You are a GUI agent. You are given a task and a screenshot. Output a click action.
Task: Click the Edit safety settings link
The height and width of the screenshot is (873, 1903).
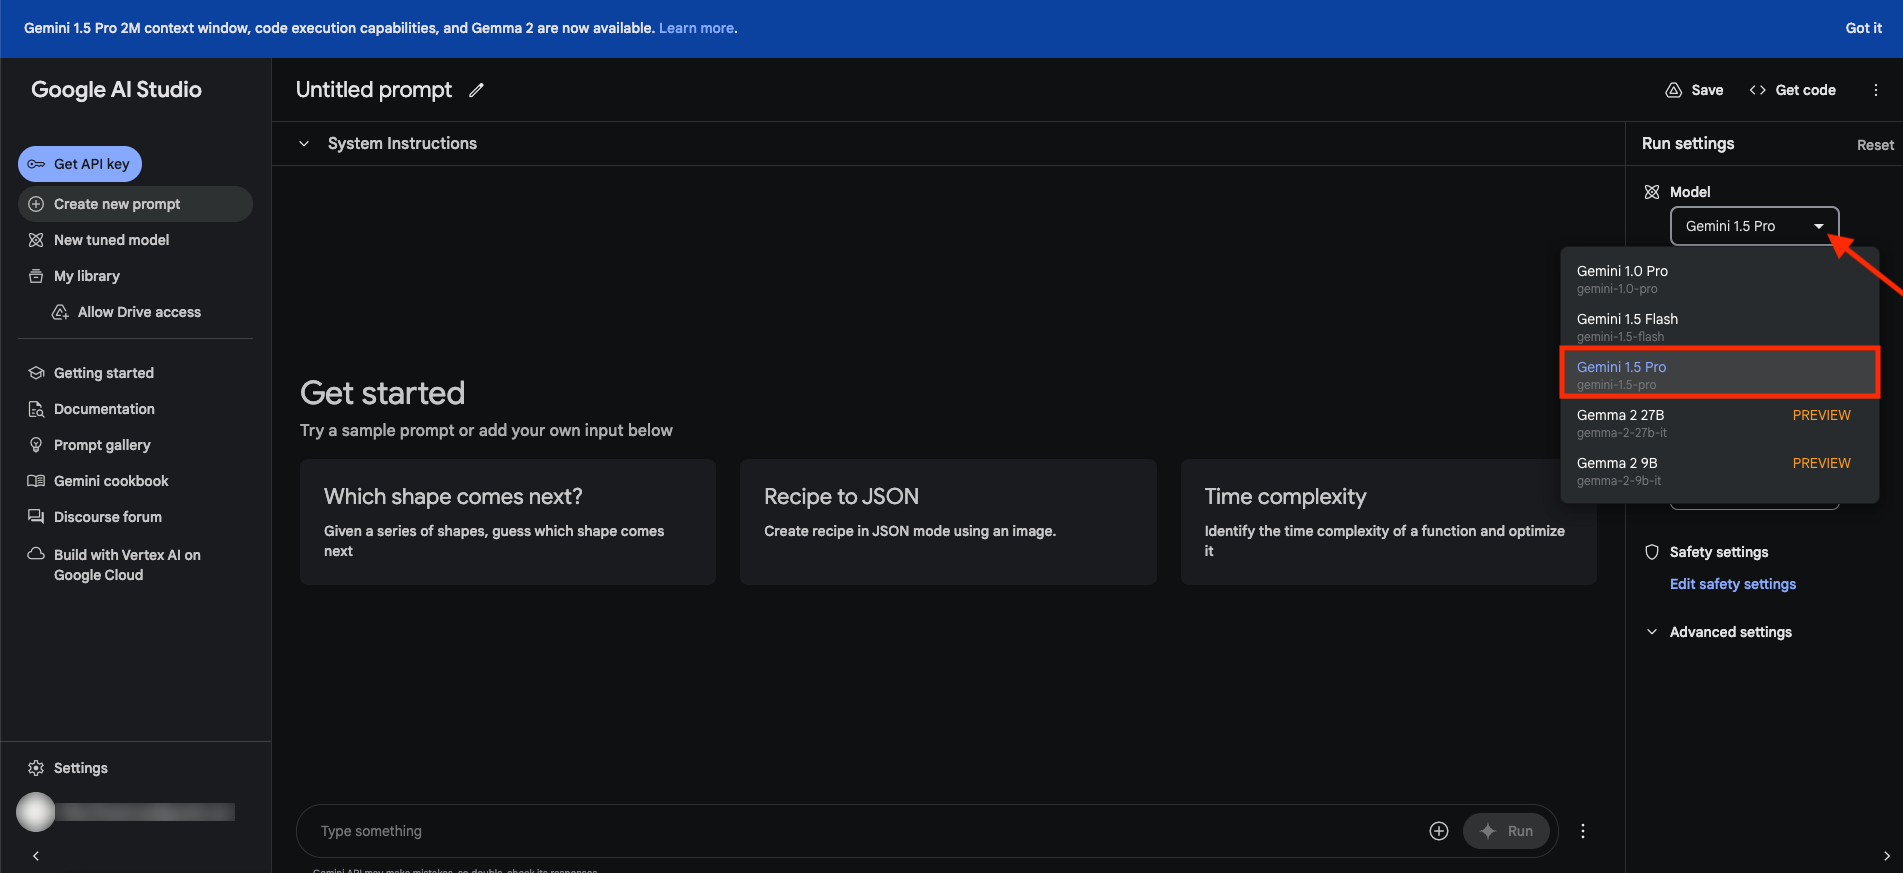[1732, 584]
